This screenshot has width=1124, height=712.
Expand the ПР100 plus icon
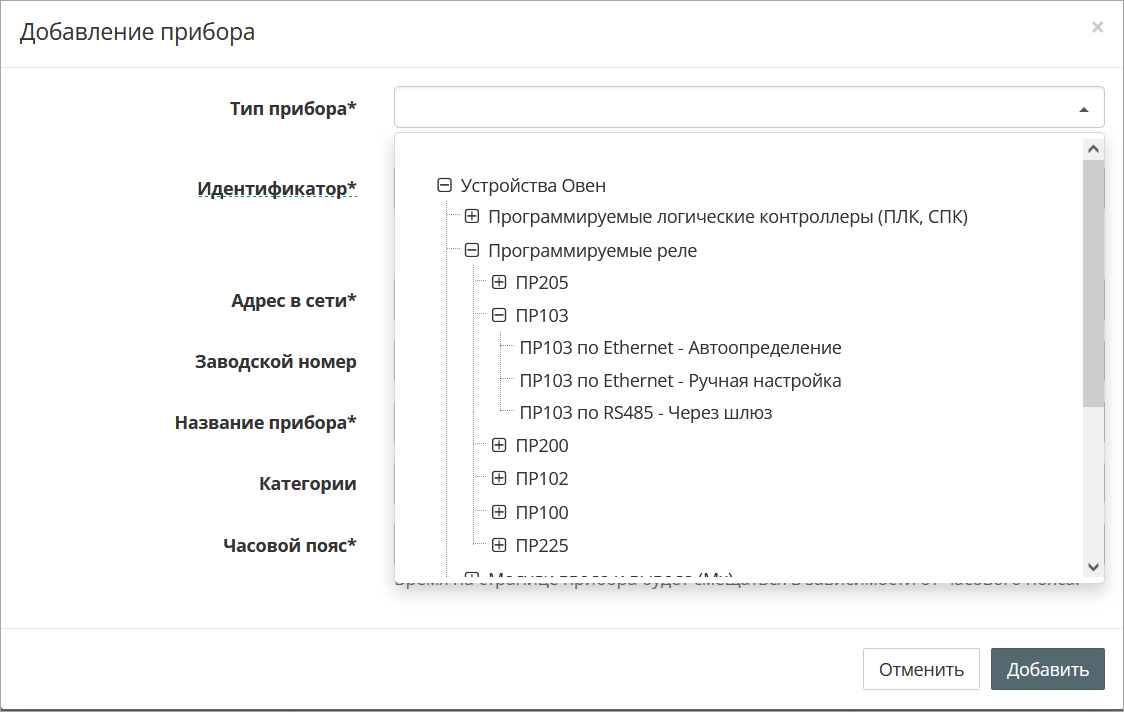pyautogui.click(x=499, y=512)
